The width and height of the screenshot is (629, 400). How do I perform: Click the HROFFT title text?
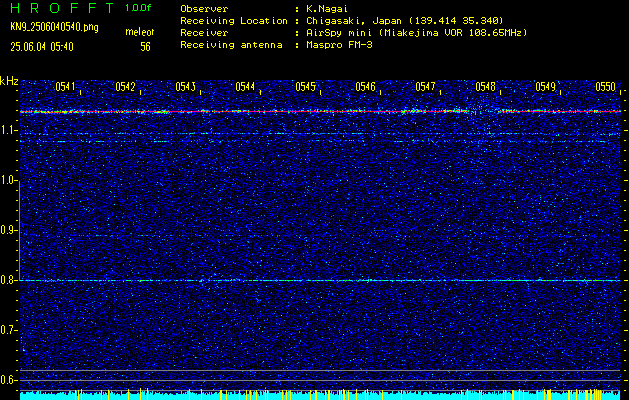(x=63, y=8)
